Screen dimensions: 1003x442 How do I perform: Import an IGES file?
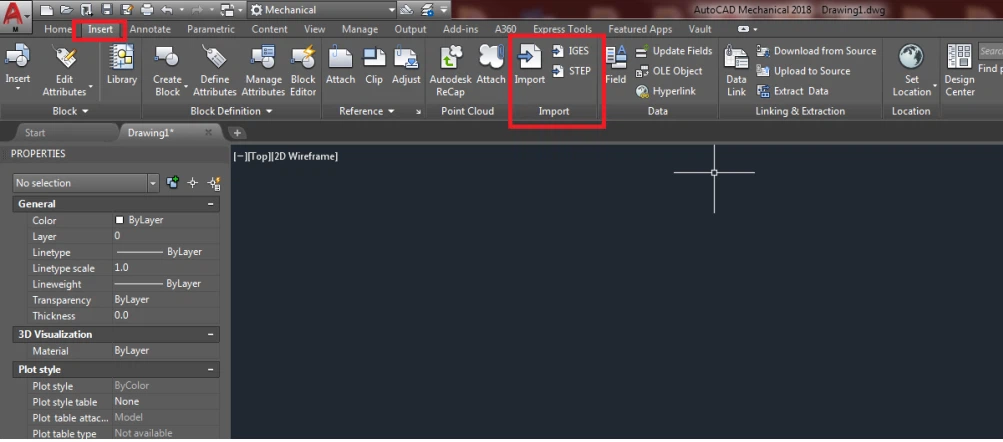click(x=571, y=51)
